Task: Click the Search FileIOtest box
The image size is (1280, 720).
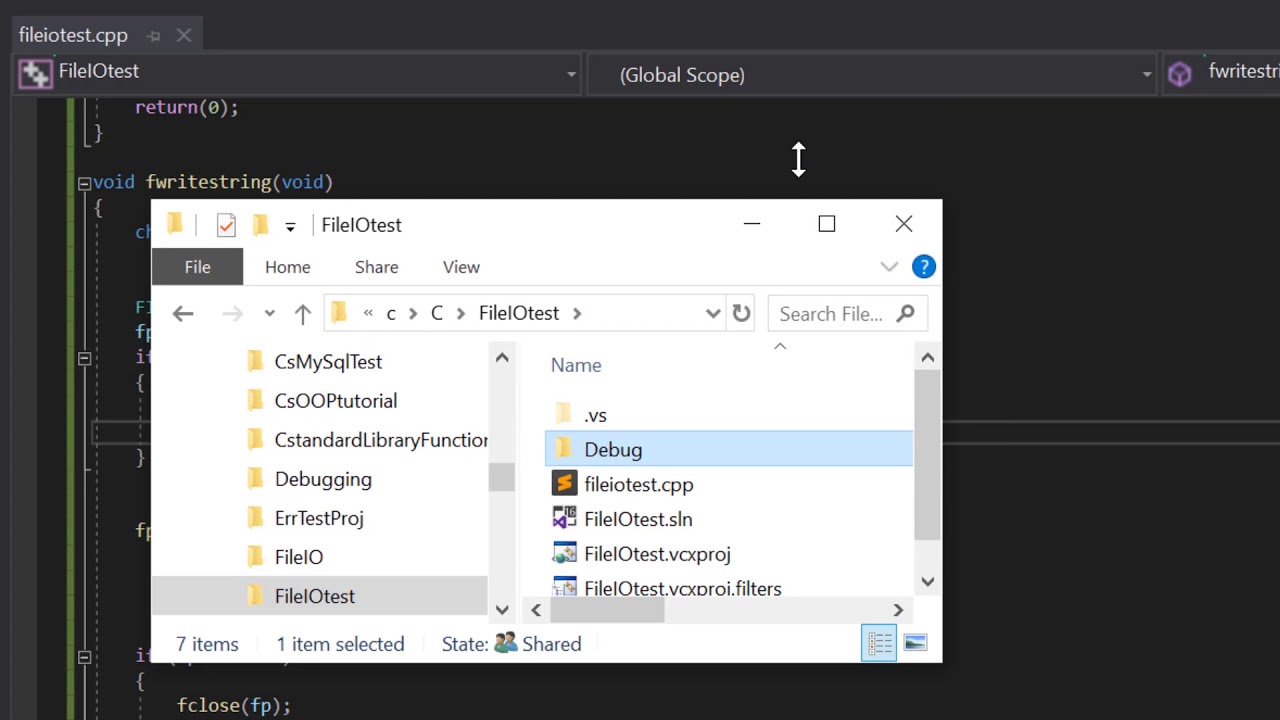Action: point(830,314)
